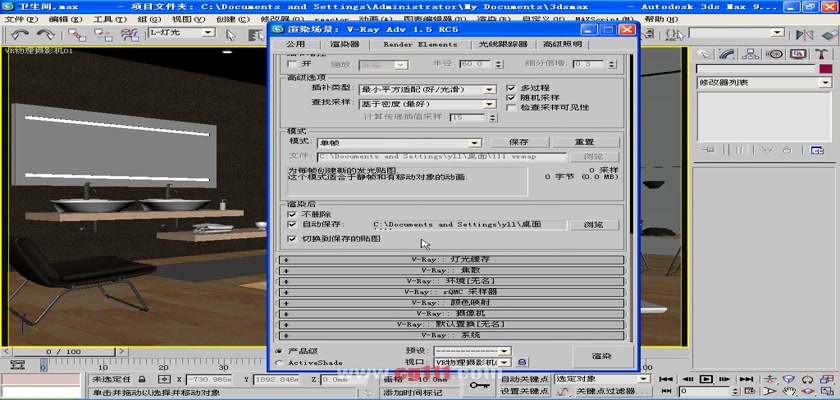The width and height of the screenshot is (840, 400).
Task: Toggle the 不删除 checkbox
Action: 292,214
